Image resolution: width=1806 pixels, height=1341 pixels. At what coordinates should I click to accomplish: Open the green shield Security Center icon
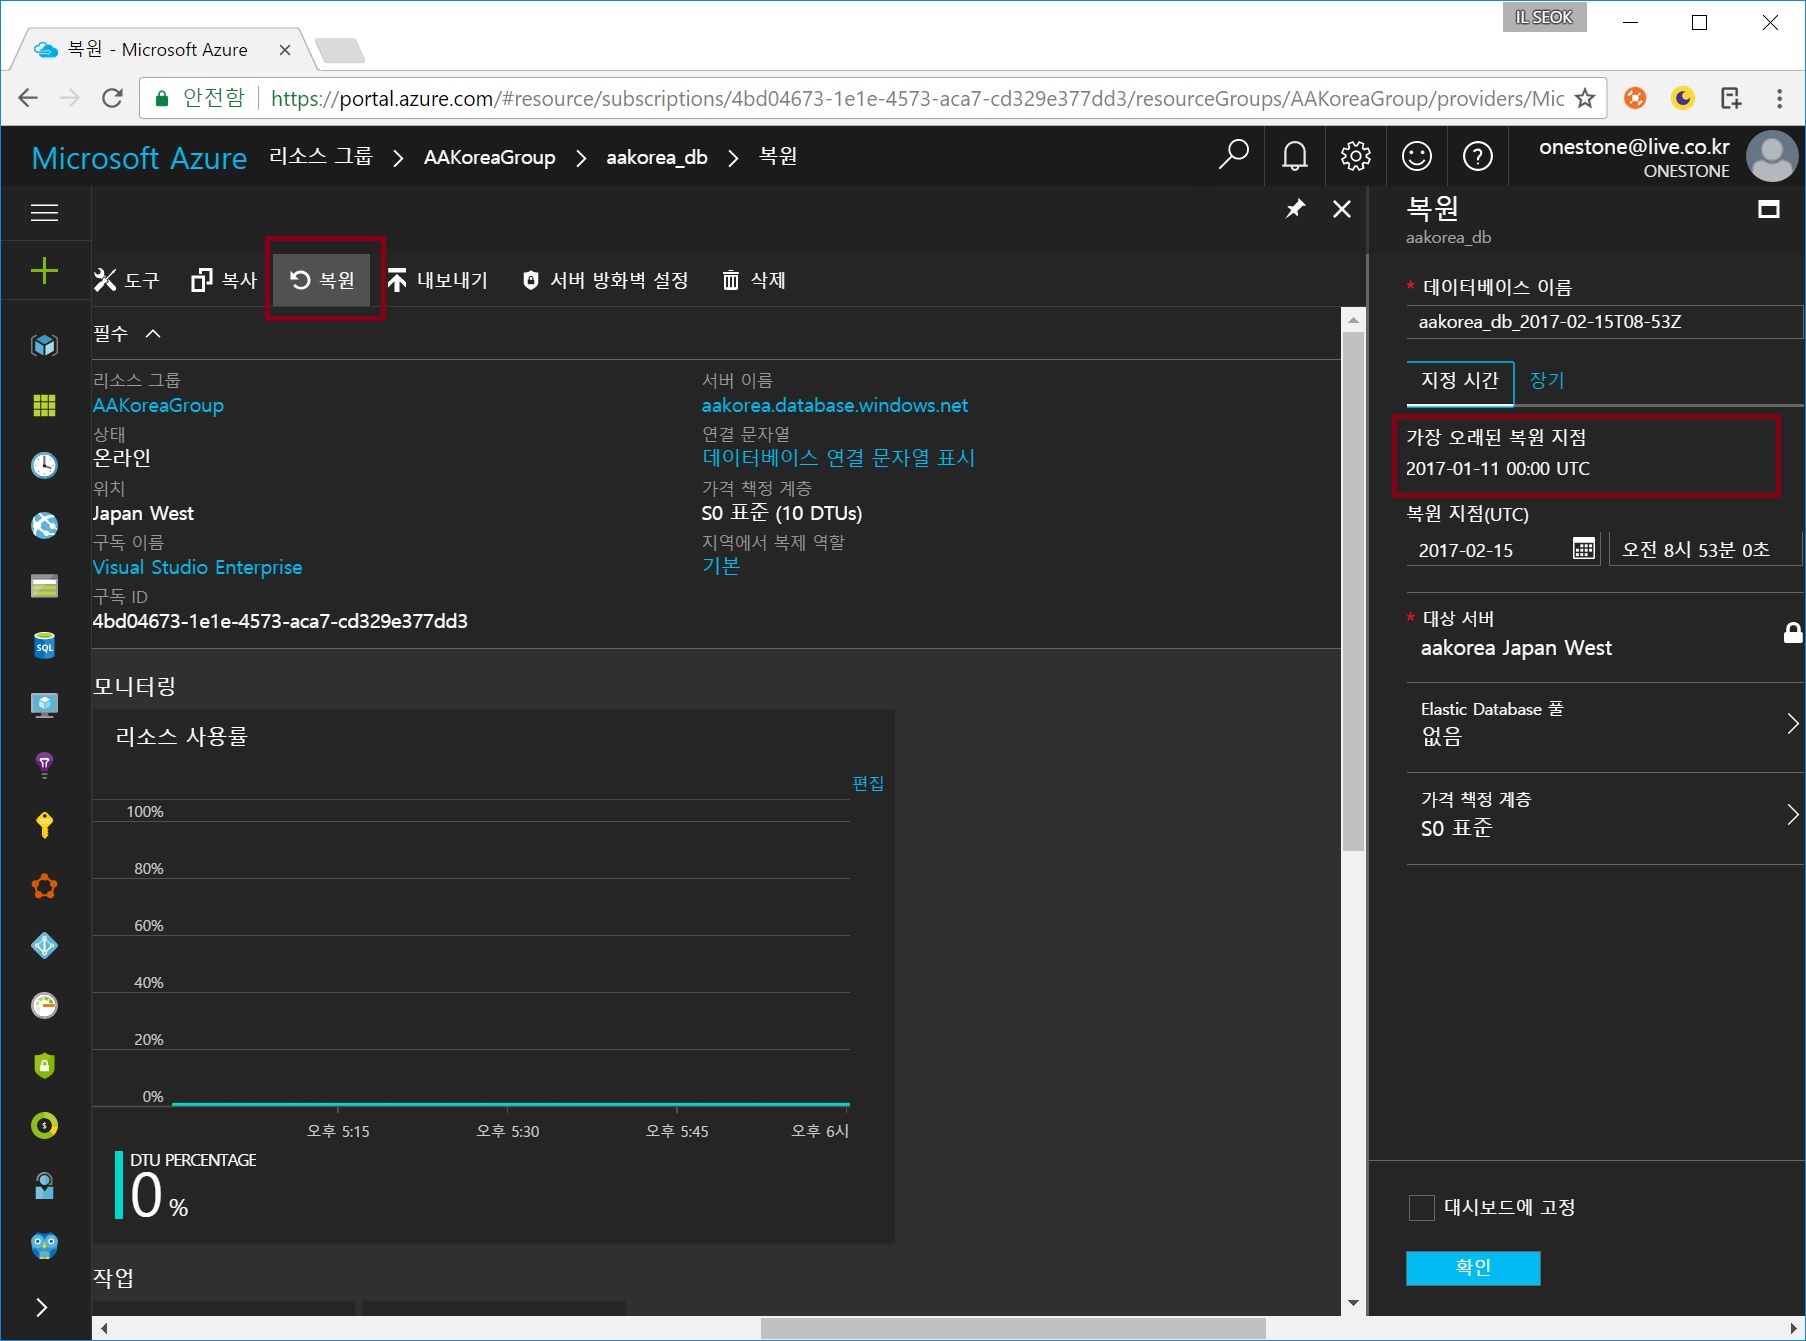tap(44, 1065)
